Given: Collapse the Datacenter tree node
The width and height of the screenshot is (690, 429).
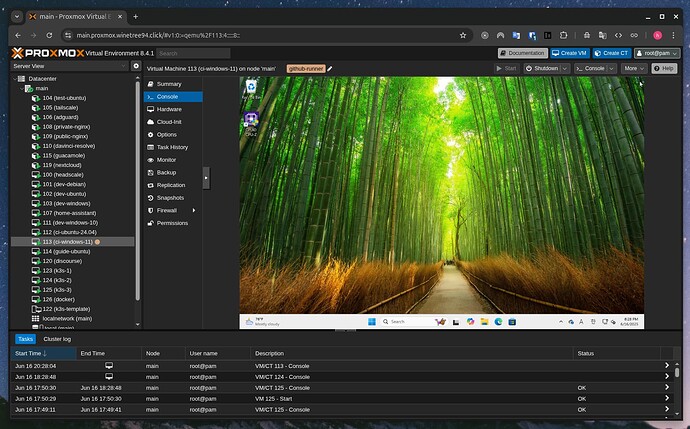Looking at the screenshot, I should [15, 79].
